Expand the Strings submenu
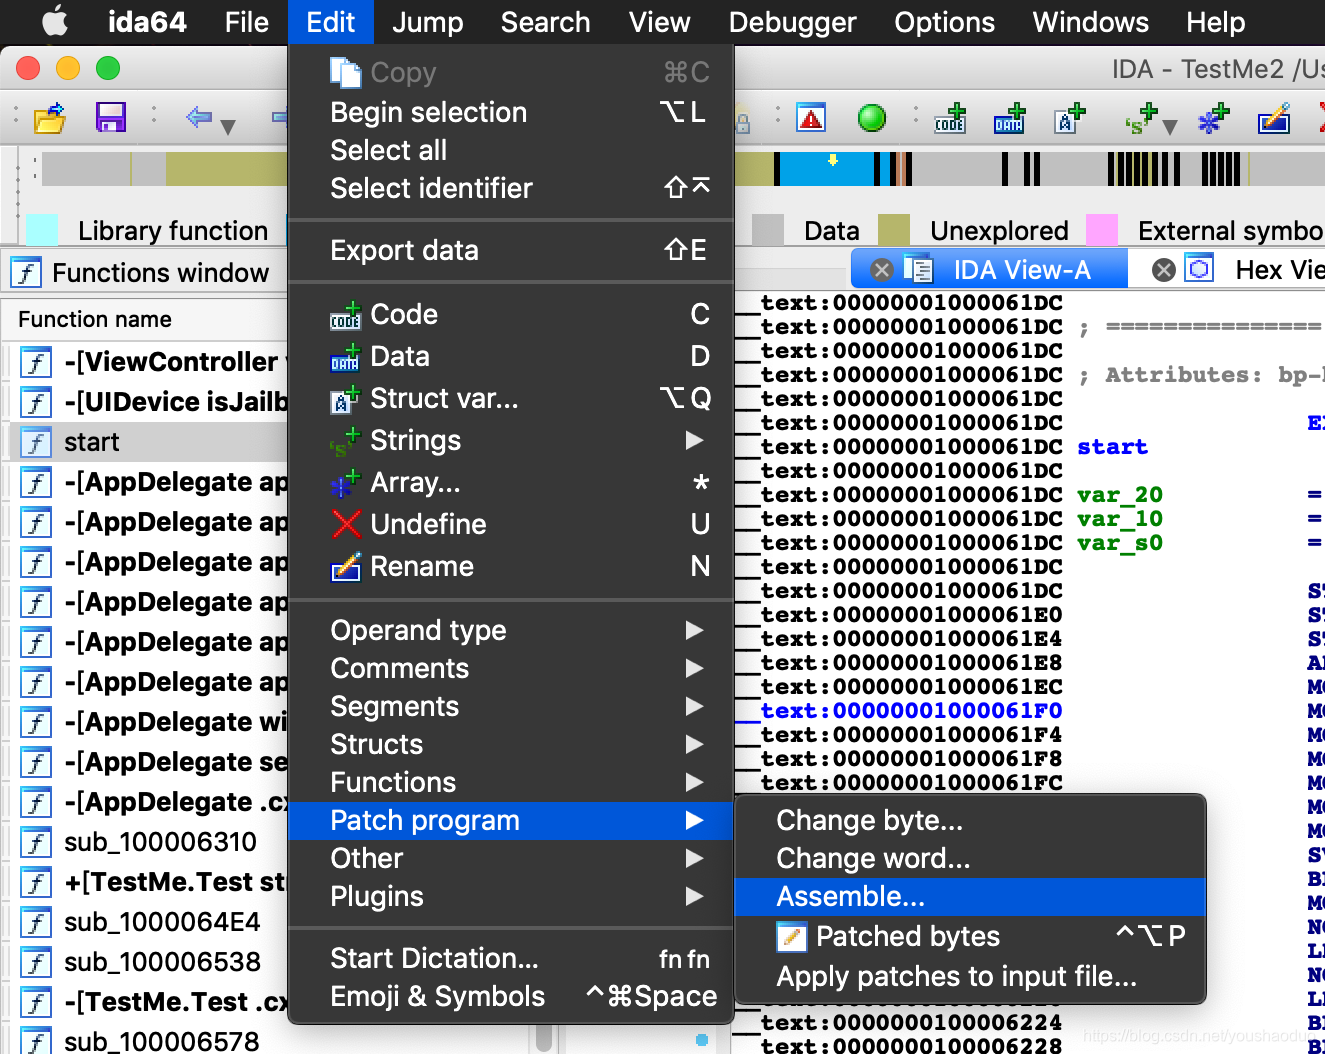 pos(695,440)
